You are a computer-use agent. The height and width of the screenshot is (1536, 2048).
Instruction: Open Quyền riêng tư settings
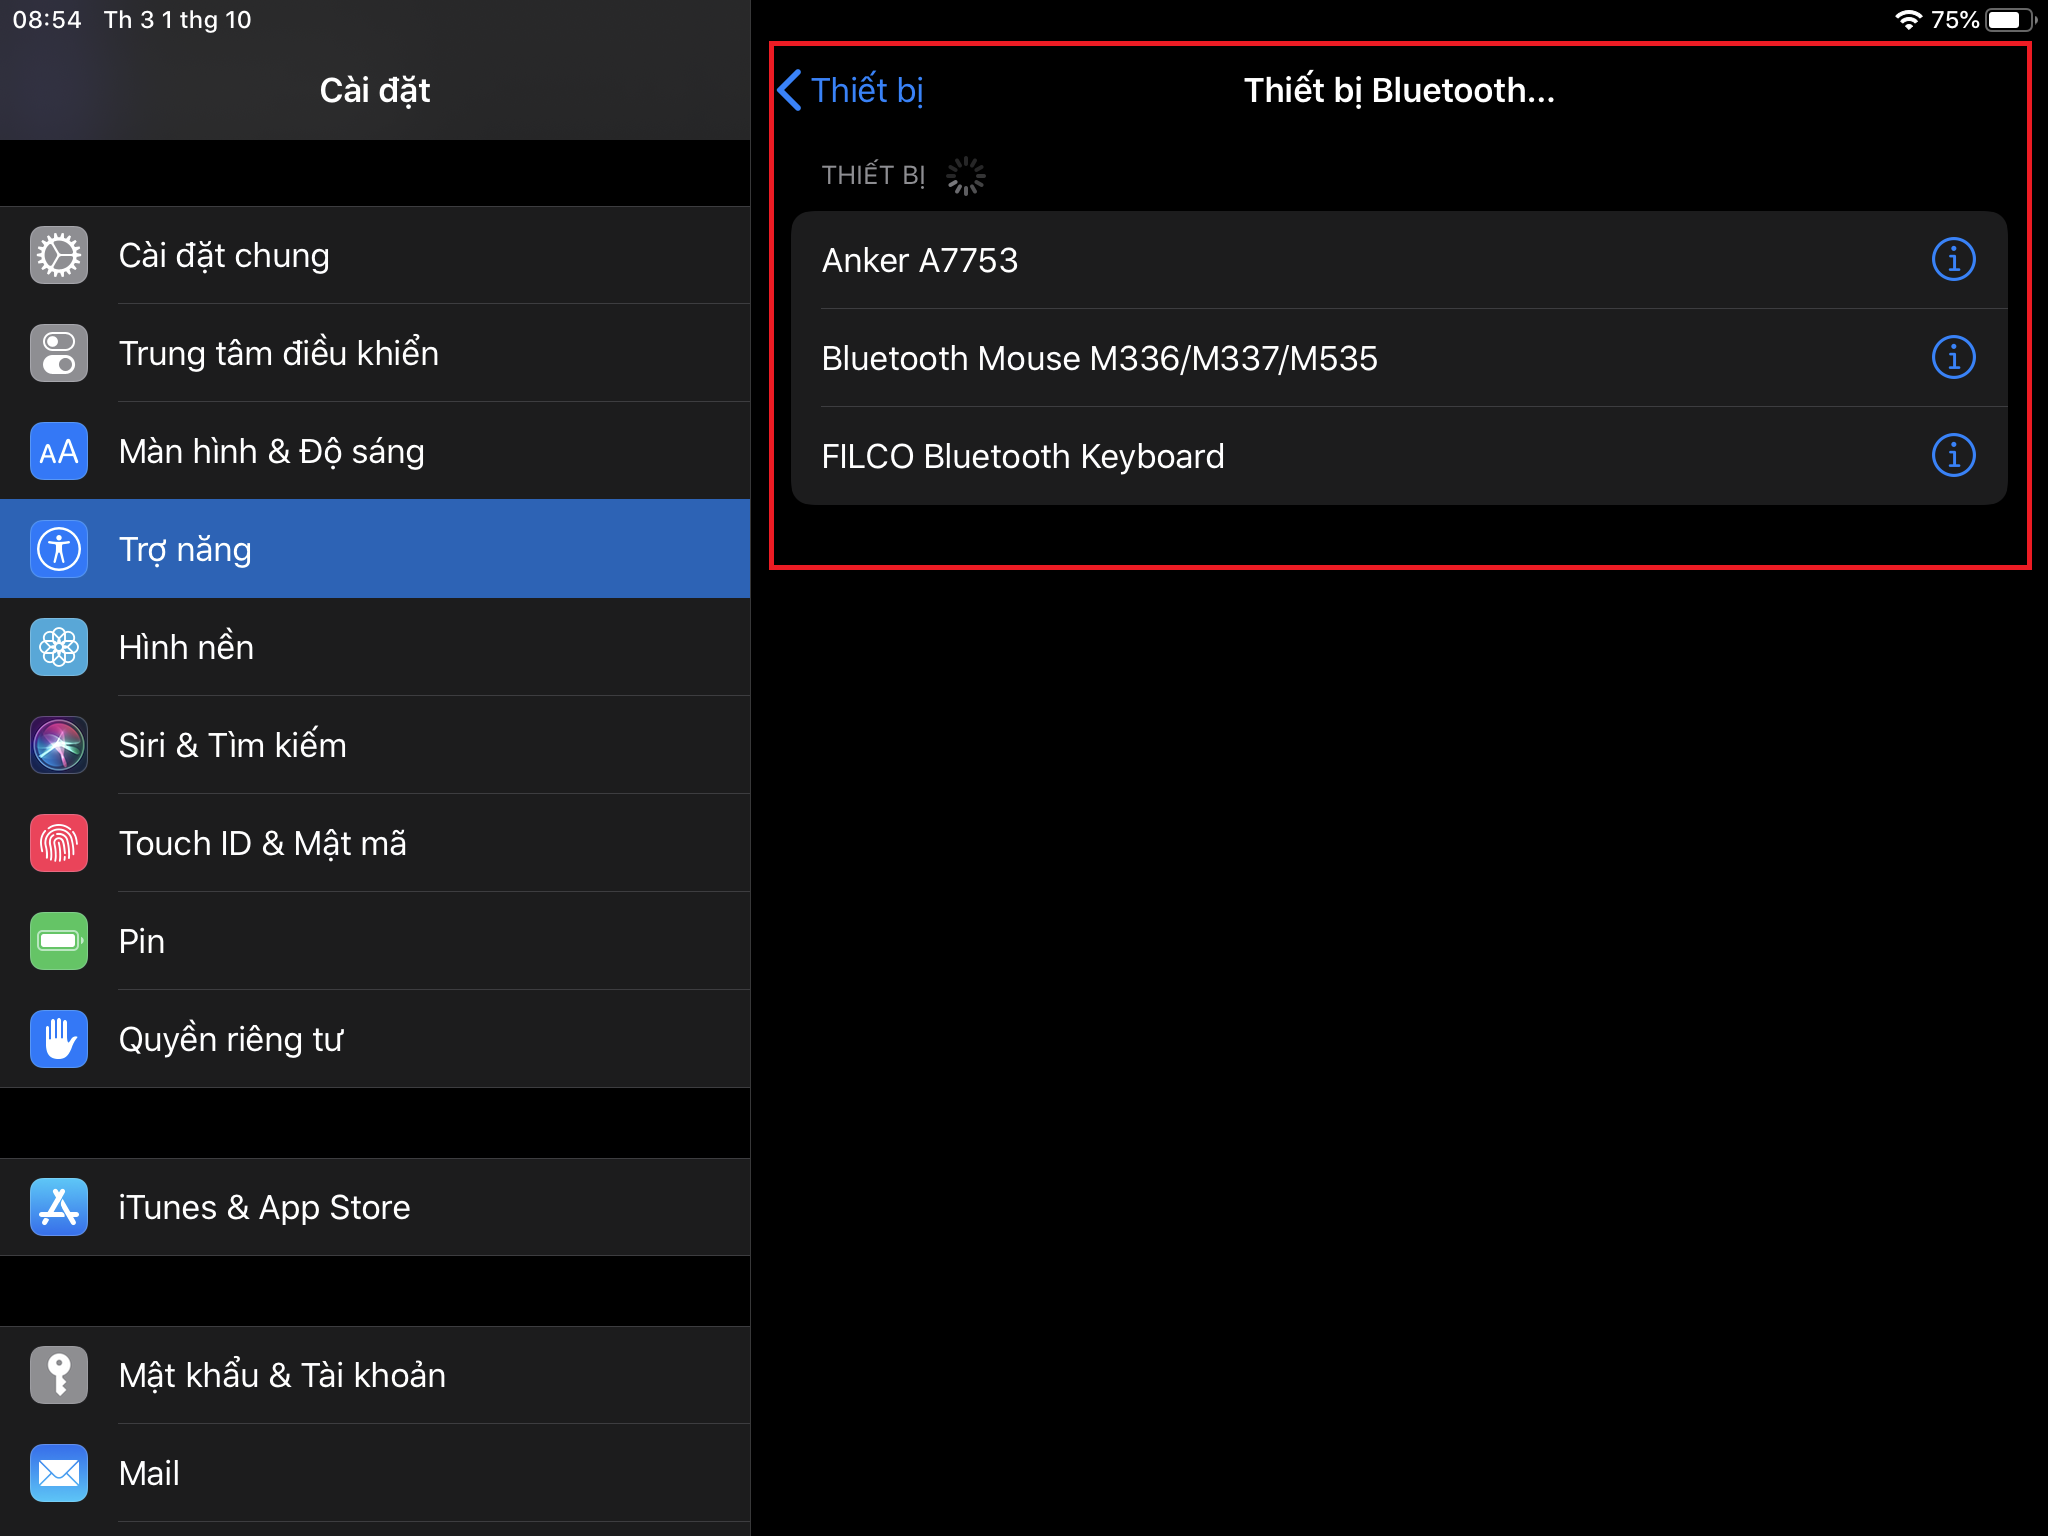pyautogui.click(x=375, y=1039)
